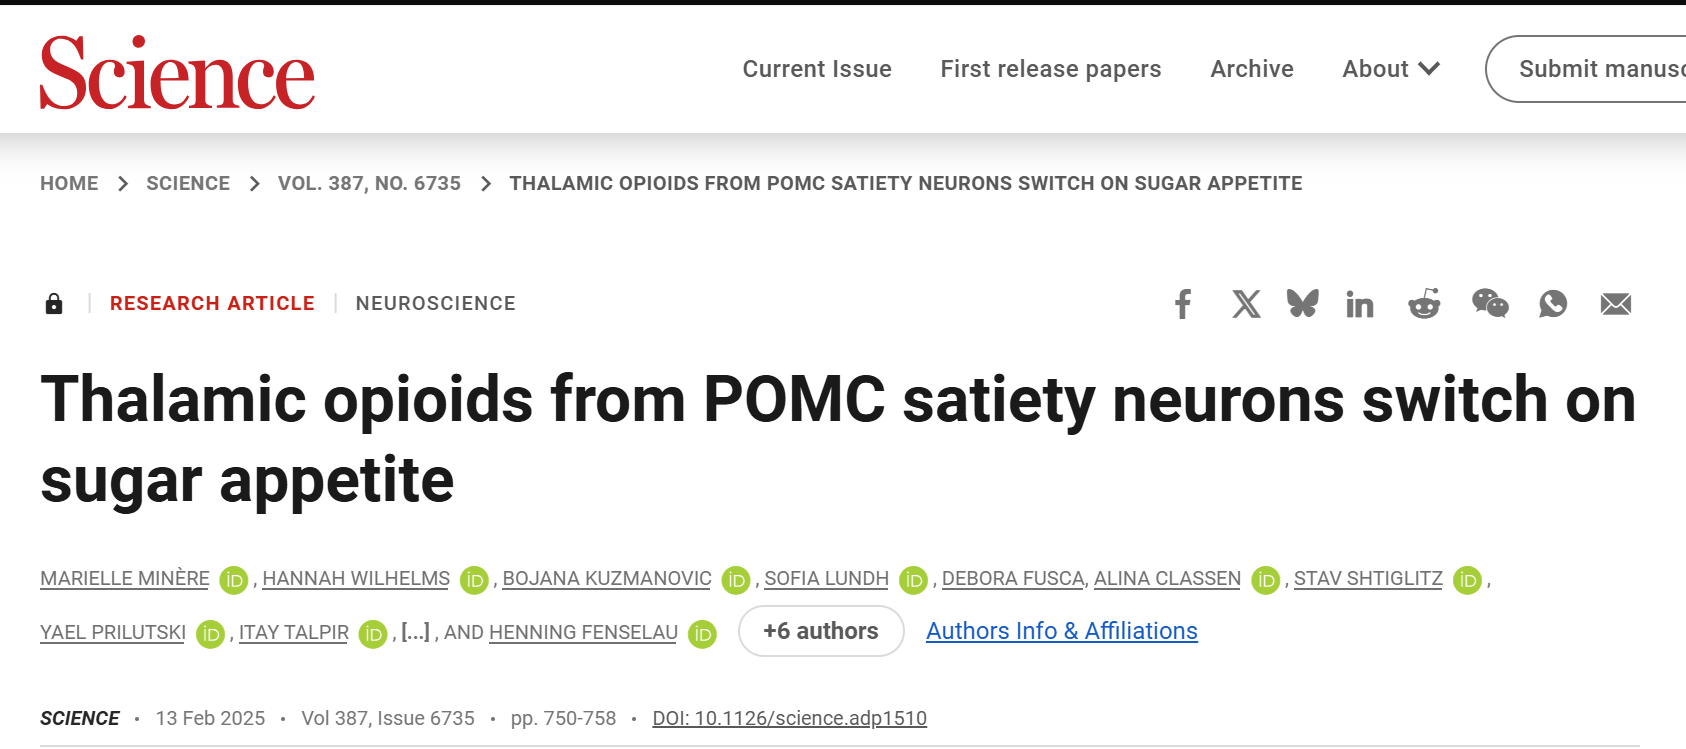
Task: Open the Archive menu item
Action: tap(1252, 69)
